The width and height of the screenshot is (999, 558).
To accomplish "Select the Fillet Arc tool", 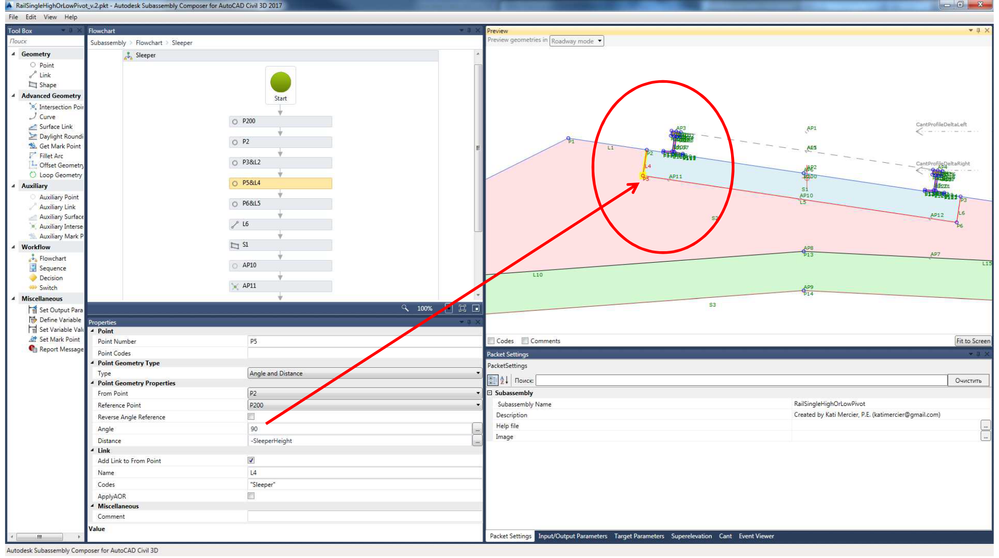I will [46, 155].
